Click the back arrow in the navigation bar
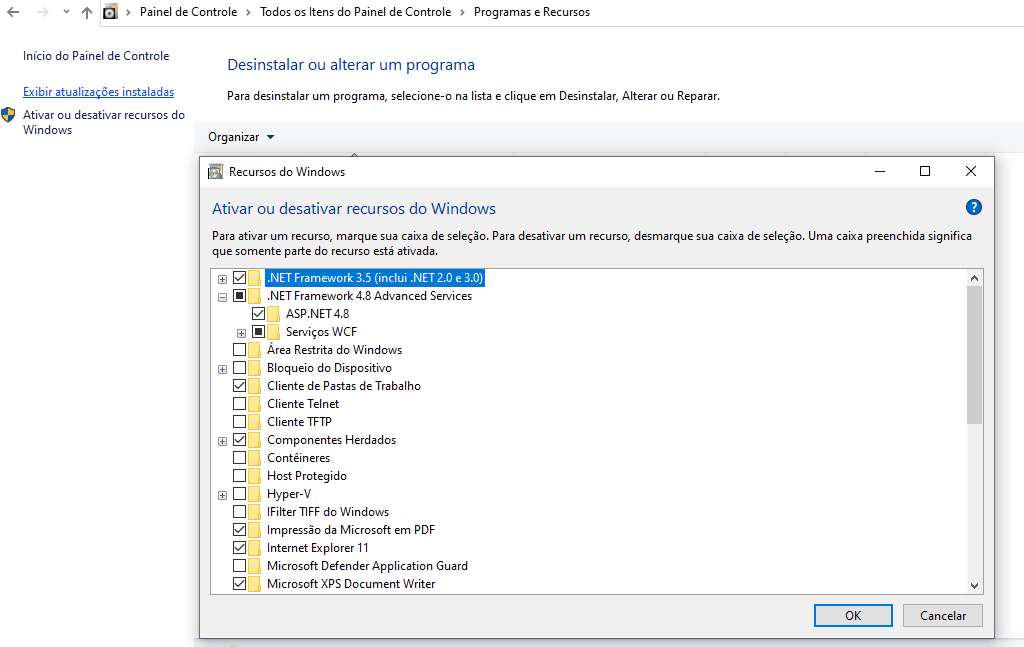Viewport: 1024px width, 647px height. pos(13,12)
